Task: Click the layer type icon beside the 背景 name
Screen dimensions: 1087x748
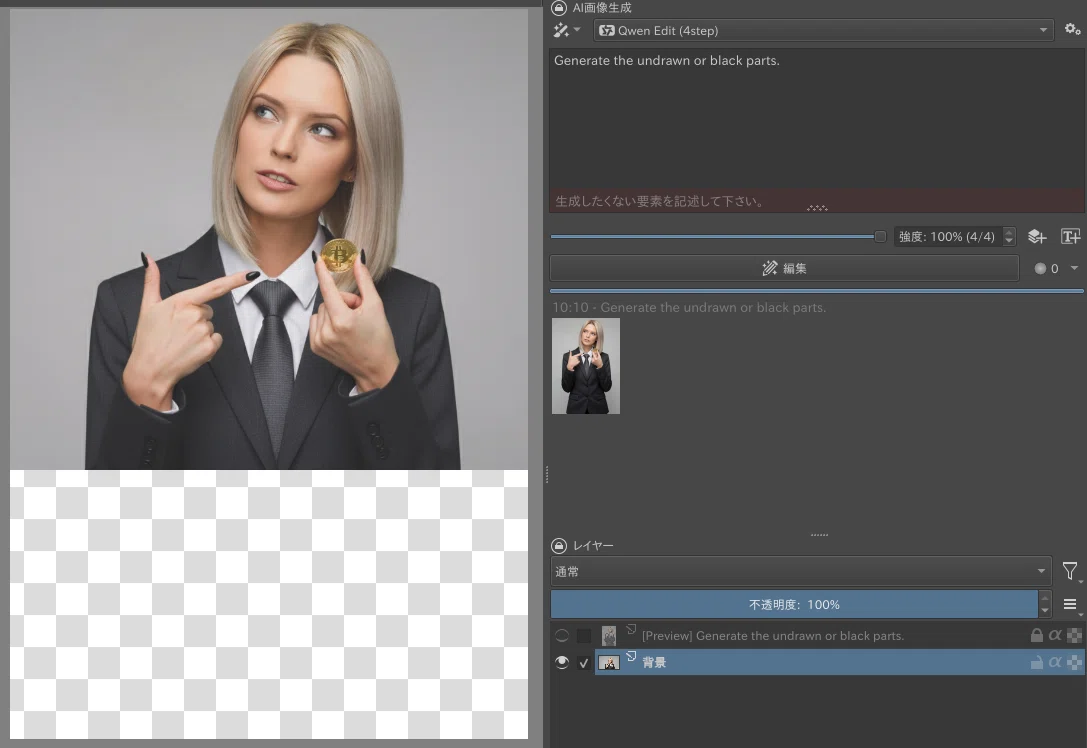Action: [631, 656]
